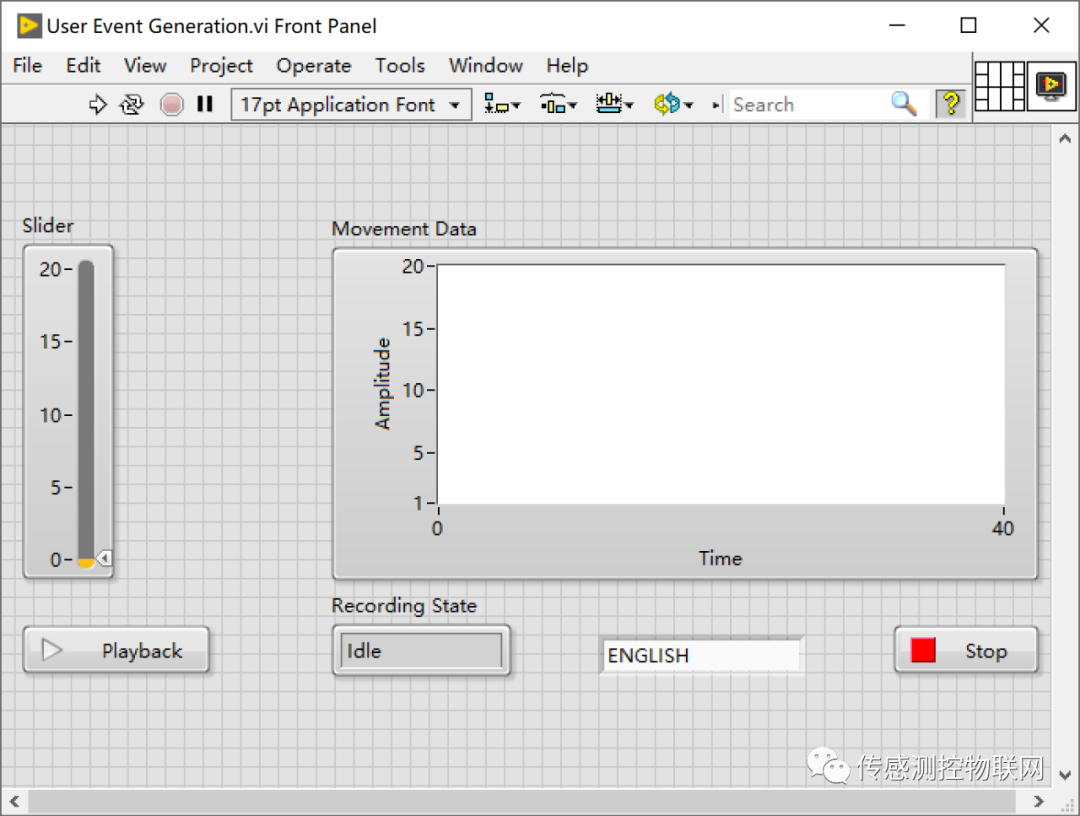Click the vertical scrollbar up arrow
Image resolution: width=1080 pixels, height=816 pixels.
point(1065,138)
